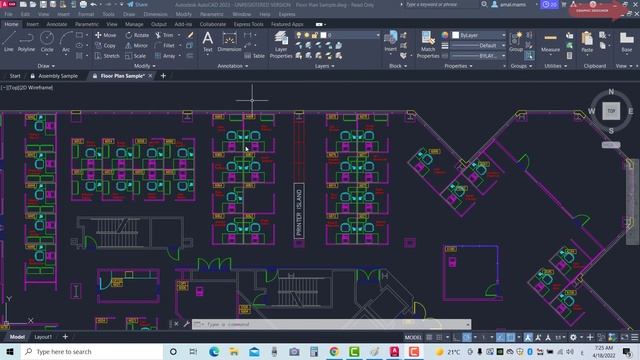Expand the Annotation panel
The height and width of the screenshot is (360, 640).
(233, 66)
